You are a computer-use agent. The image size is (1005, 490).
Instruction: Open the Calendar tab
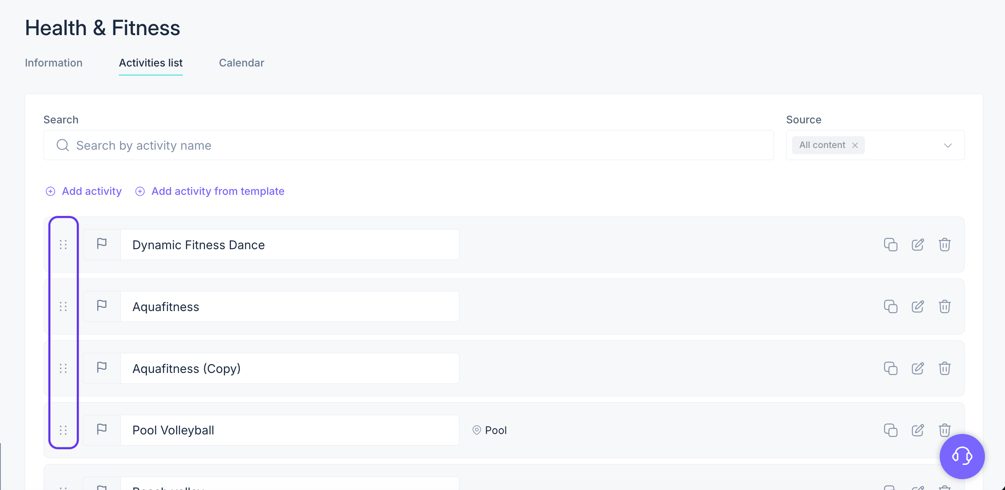click(x=242, y=63)
